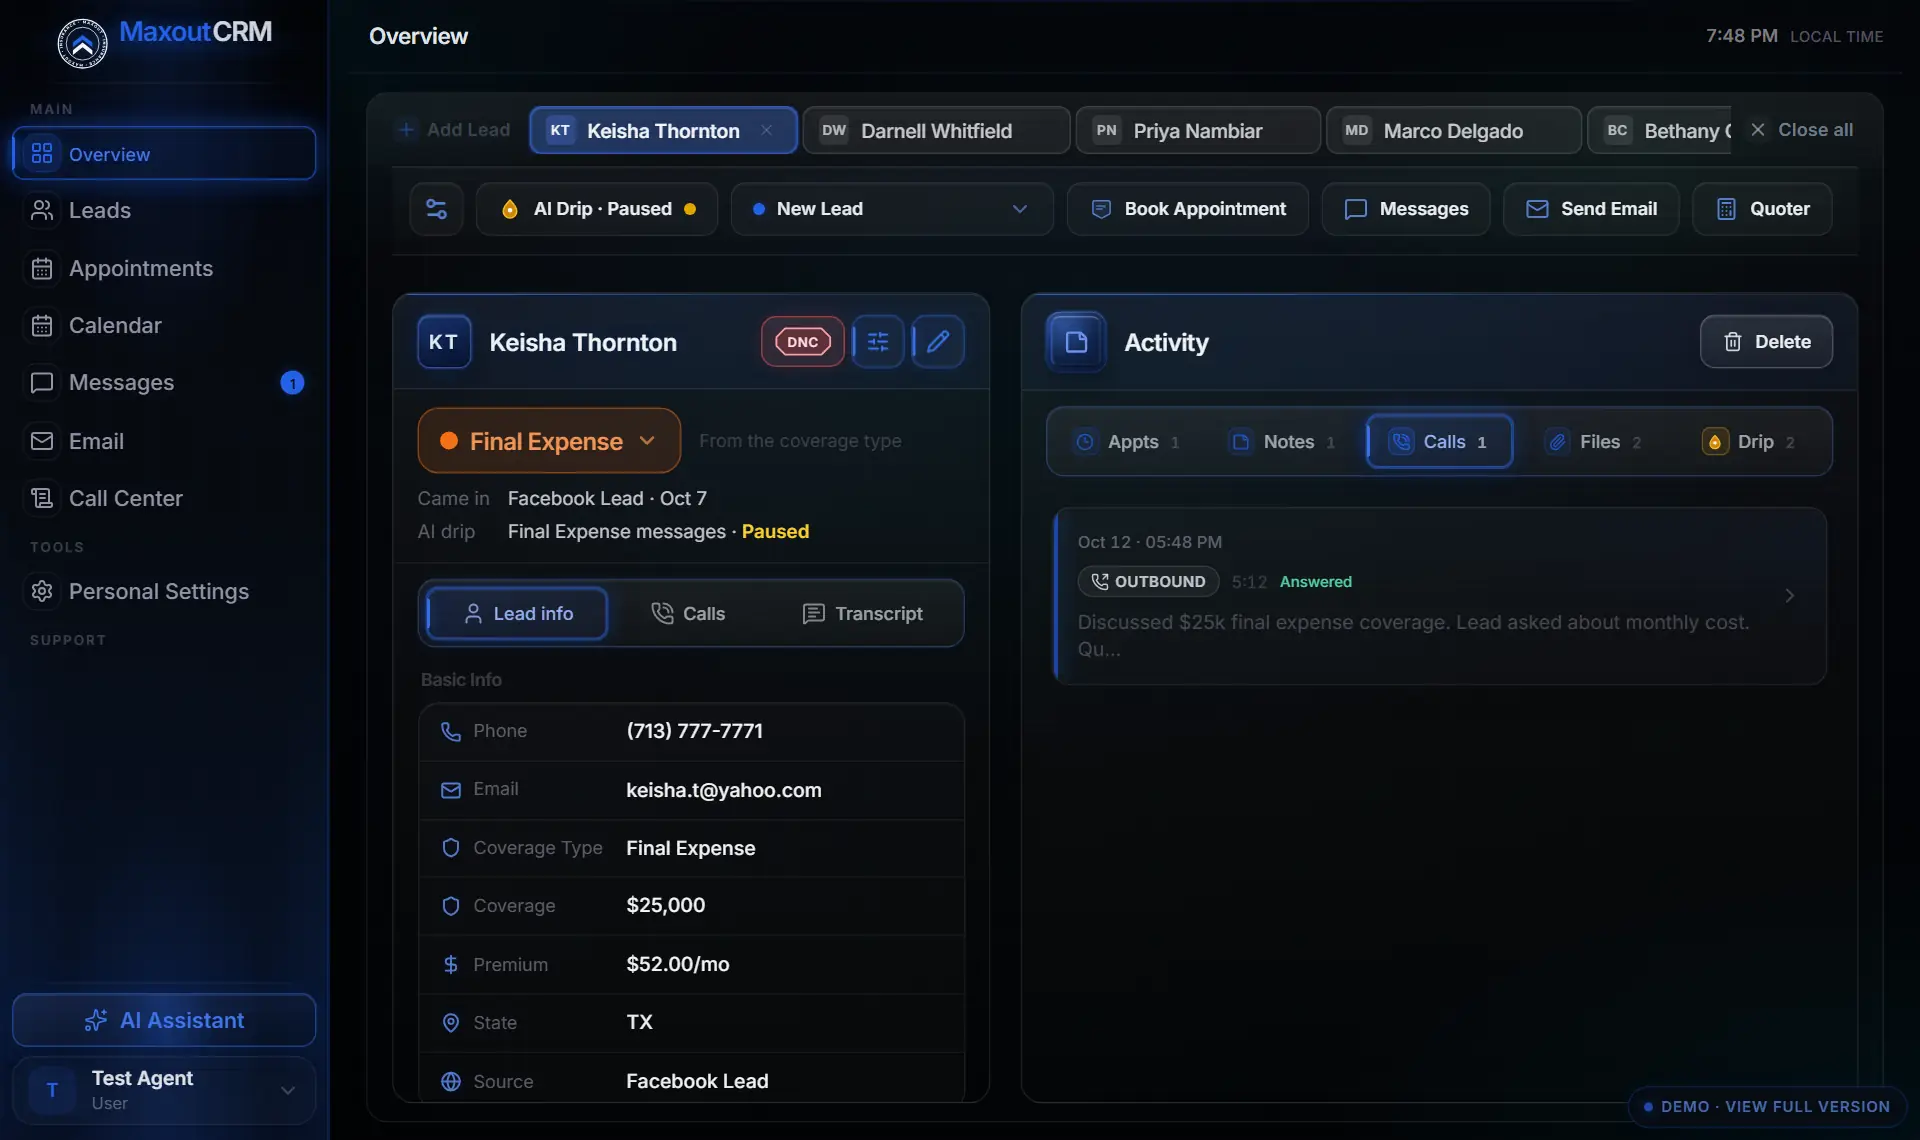Open the filter settings icon in the lead toolbar
Viewport: 1920px width, 1140px height.
(436, 209)
